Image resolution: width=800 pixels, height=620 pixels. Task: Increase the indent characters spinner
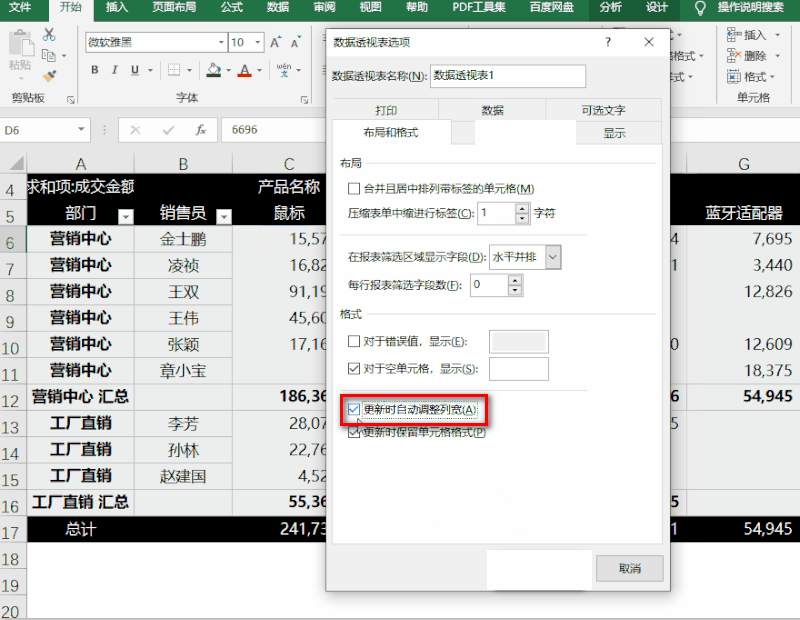522,208
